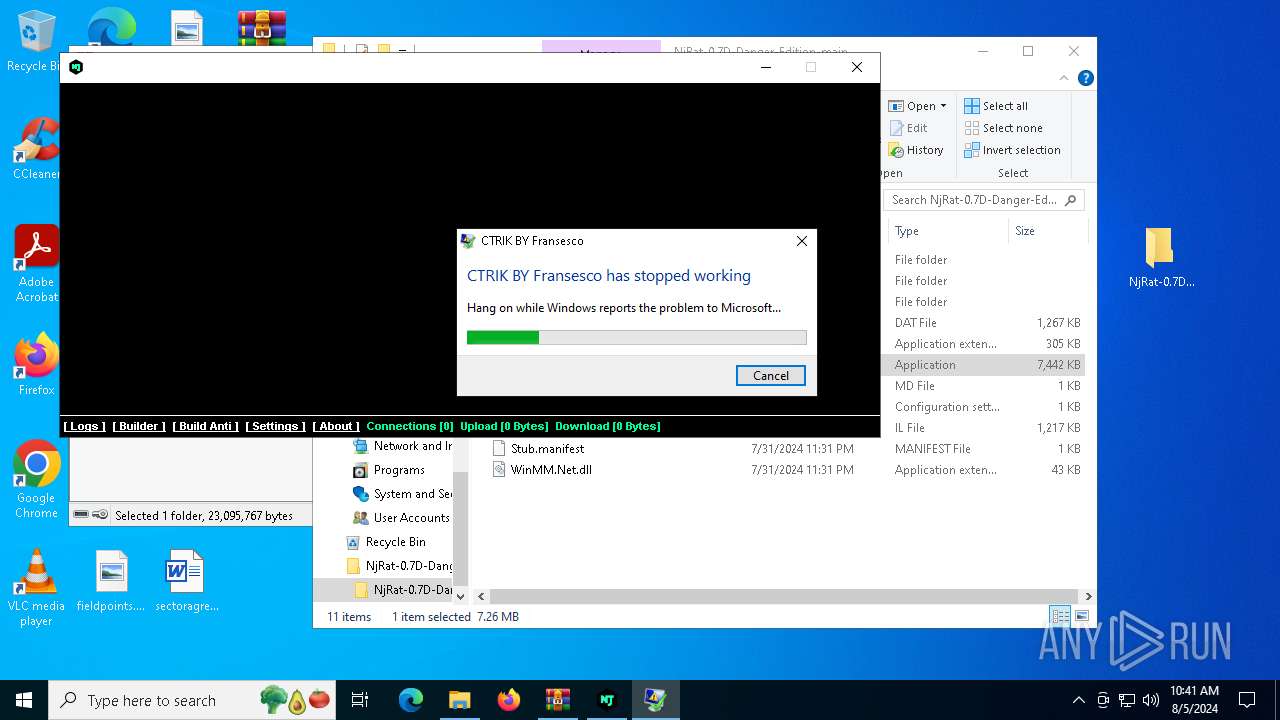Click the horizontal scrollbar right arrow
This screenshot has height=720, width=1280.
pyautogui.click(x=1088, y=596)
